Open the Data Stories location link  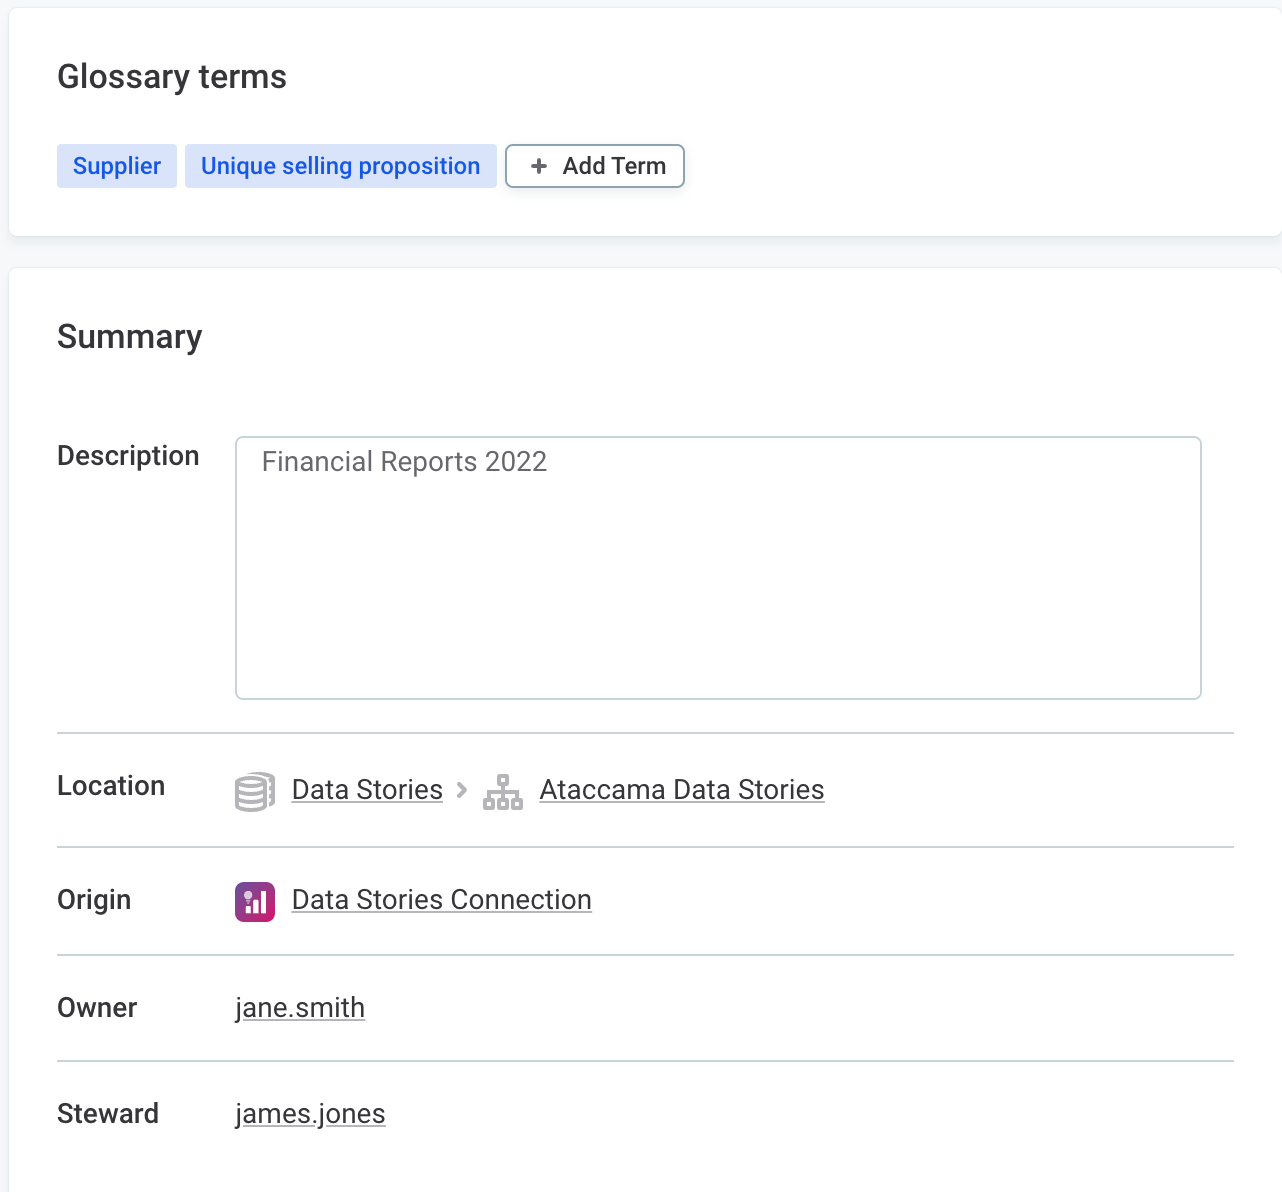[367, 790]
